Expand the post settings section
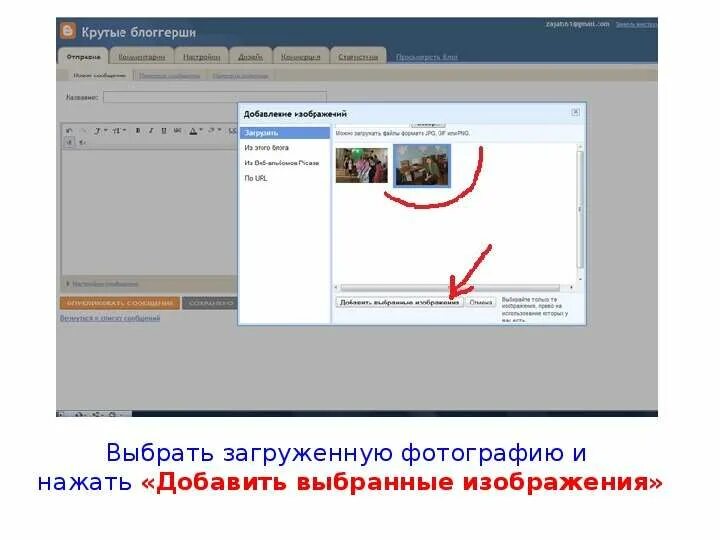The image size is (720, 540). (x=102, y=284)
